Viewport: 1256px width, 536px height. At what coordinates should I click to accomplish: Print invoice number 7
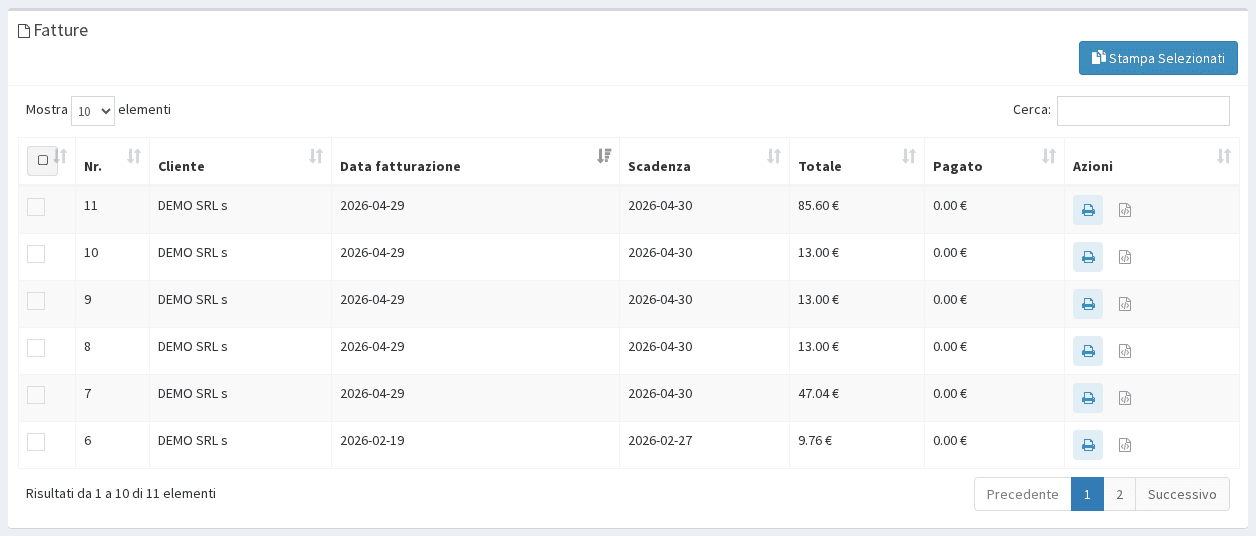point(1088,398)
